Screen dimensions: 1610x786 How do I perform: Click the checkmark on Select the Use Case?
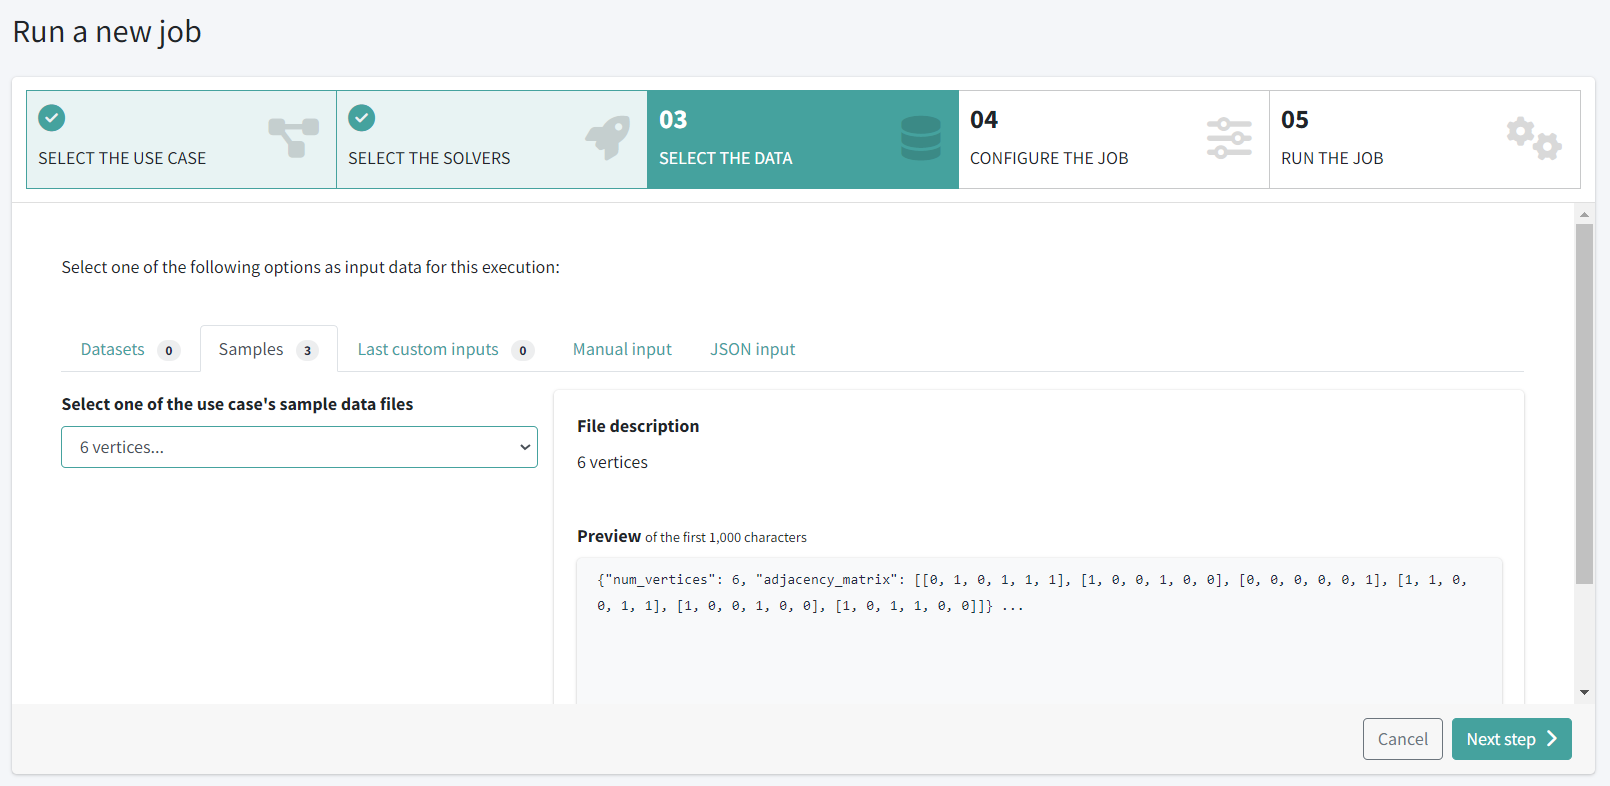[x=52, y=118]
